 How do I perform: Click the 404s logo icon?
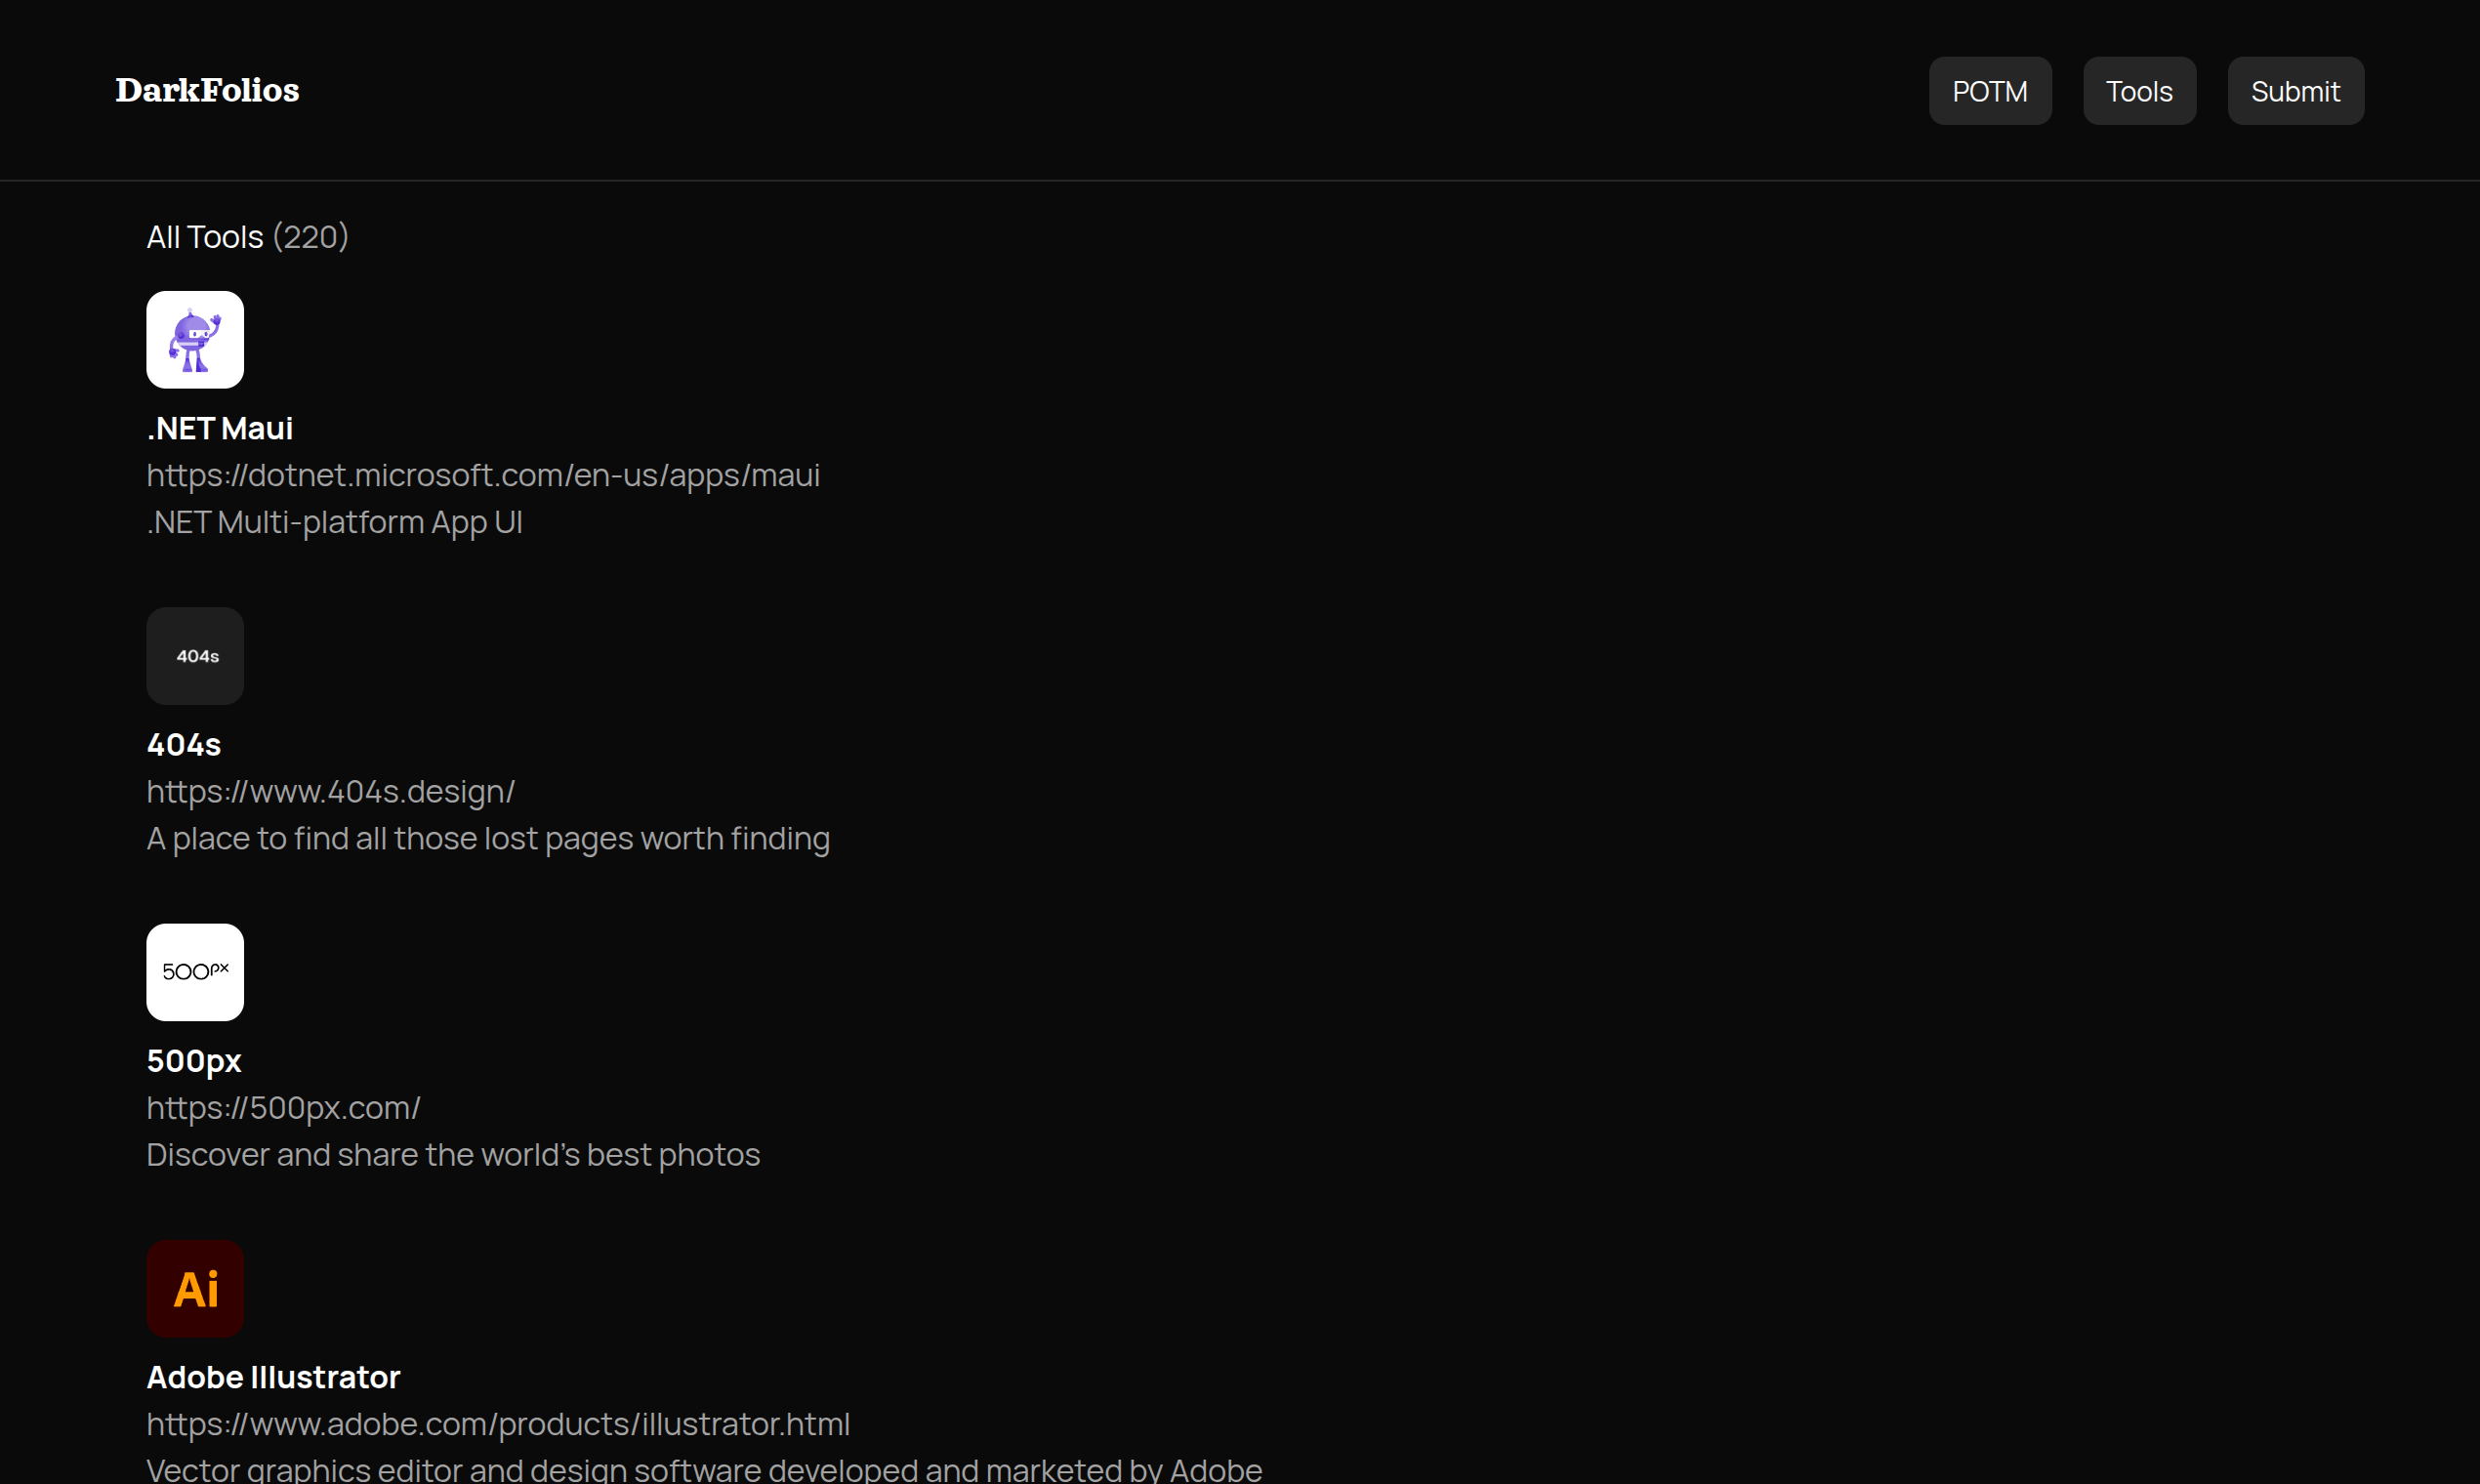pyautogui.click(x=195, y=656)
